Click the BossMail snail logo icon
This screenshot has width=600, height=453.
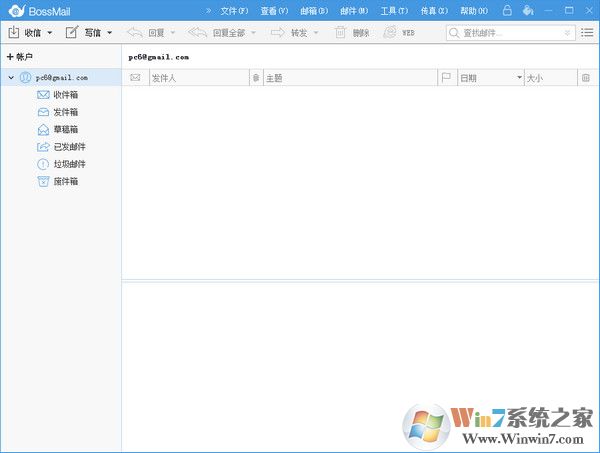tap(17, 11)
